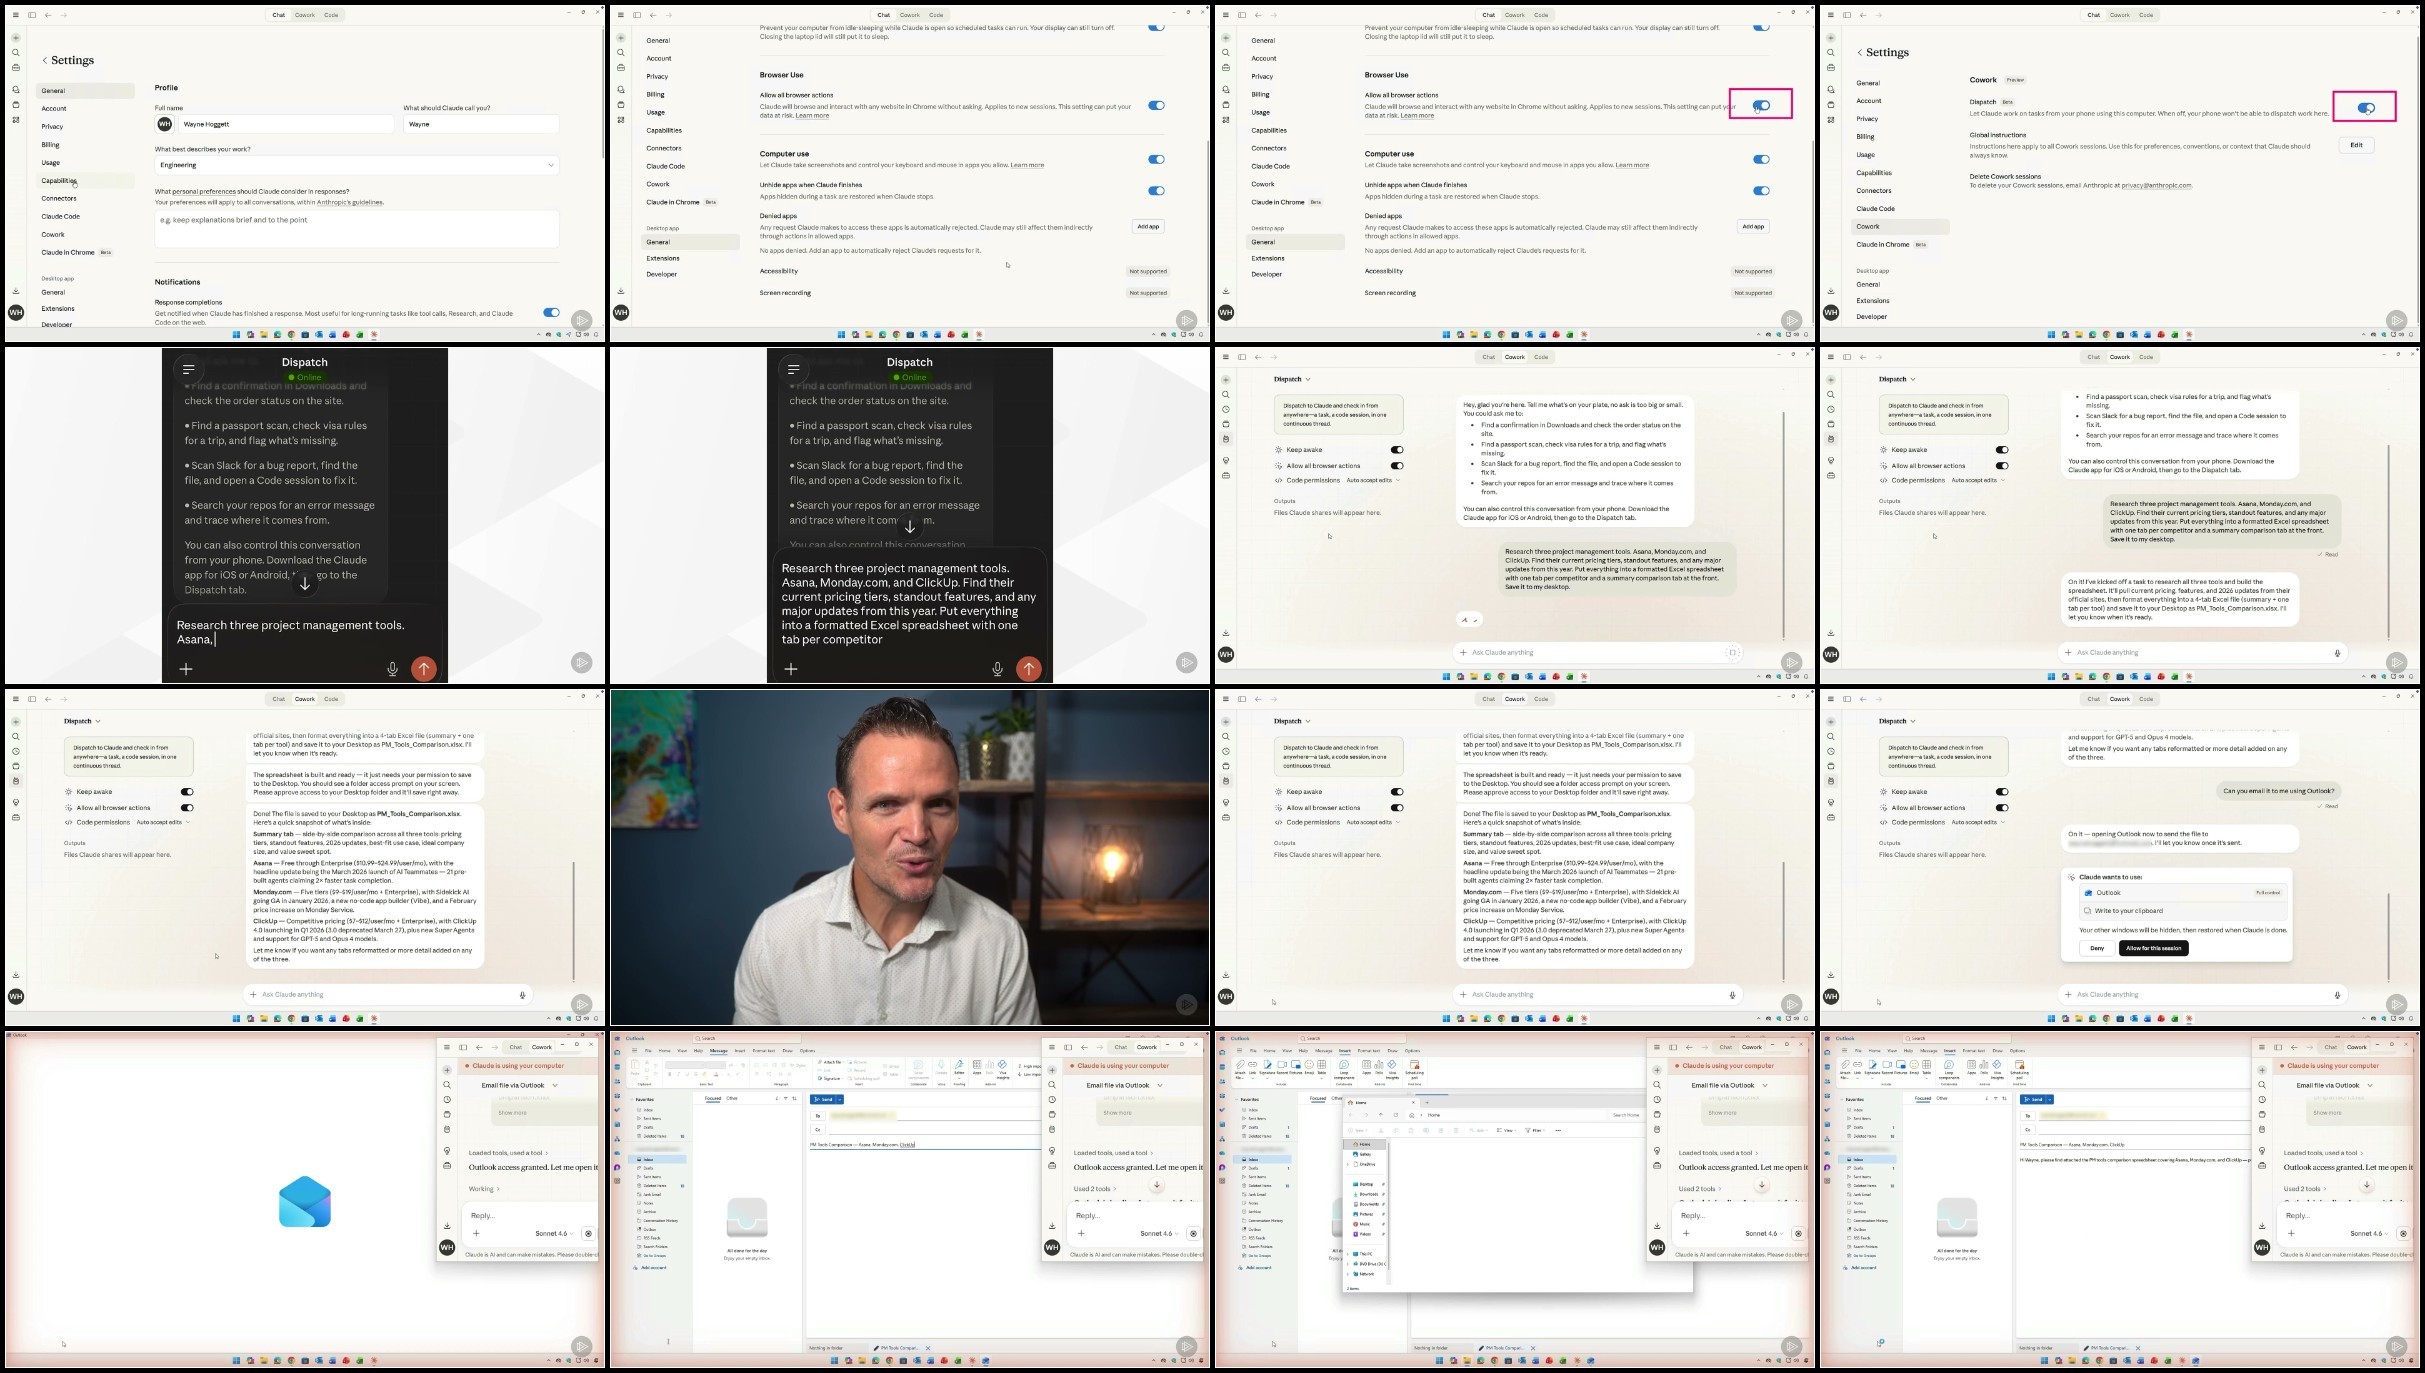Open Capabilities on the Profile settings page
This screenshot has width=2425, height=1373.
pyautogui.click(x=59, y=181)
